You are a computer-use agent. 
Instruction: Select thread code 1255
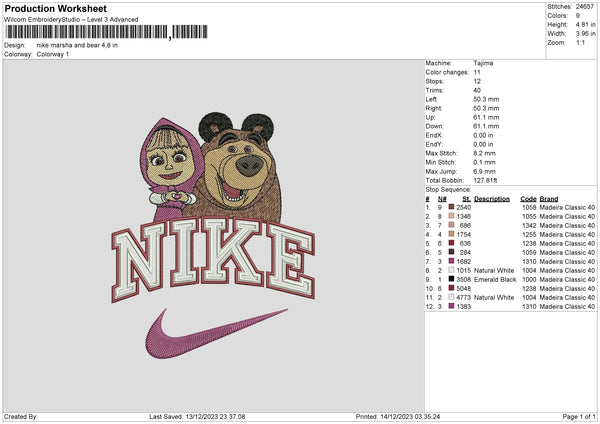point(529,234)
